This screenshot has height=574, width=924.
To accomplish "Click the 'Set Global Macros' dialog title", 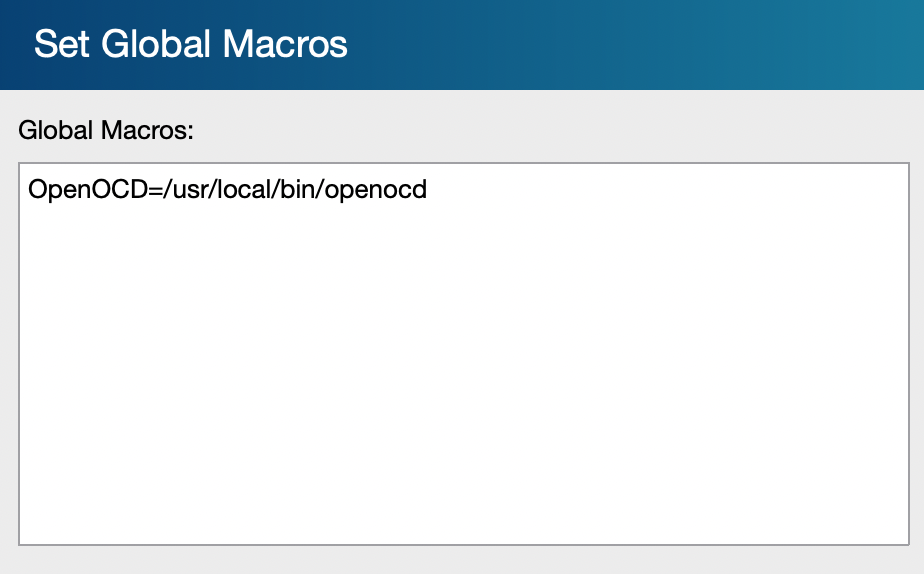I will pos(191,44).
